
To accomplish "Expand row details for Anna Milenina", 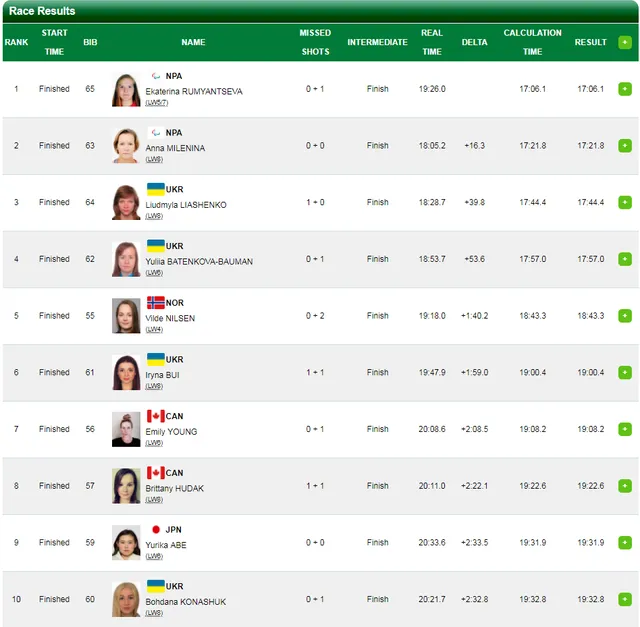I will [625, 146].
